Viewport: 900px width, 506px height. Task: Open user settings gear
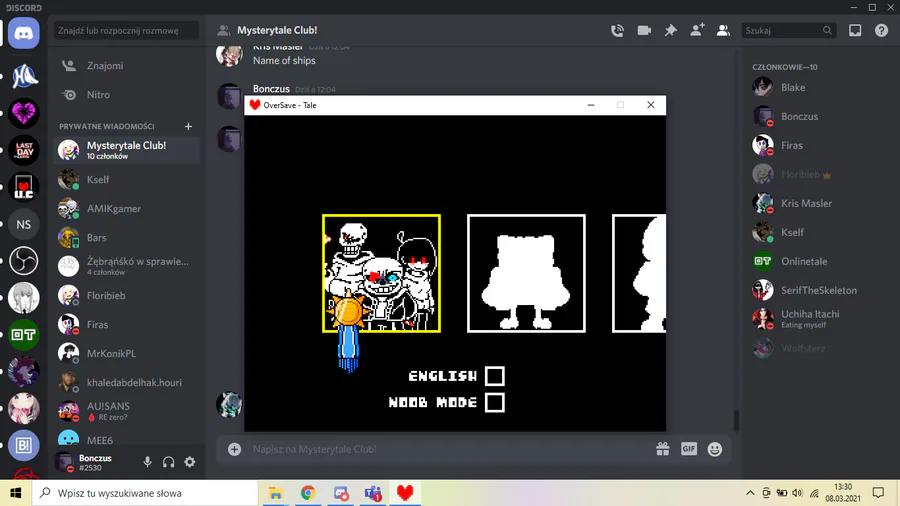pos(189,462)
